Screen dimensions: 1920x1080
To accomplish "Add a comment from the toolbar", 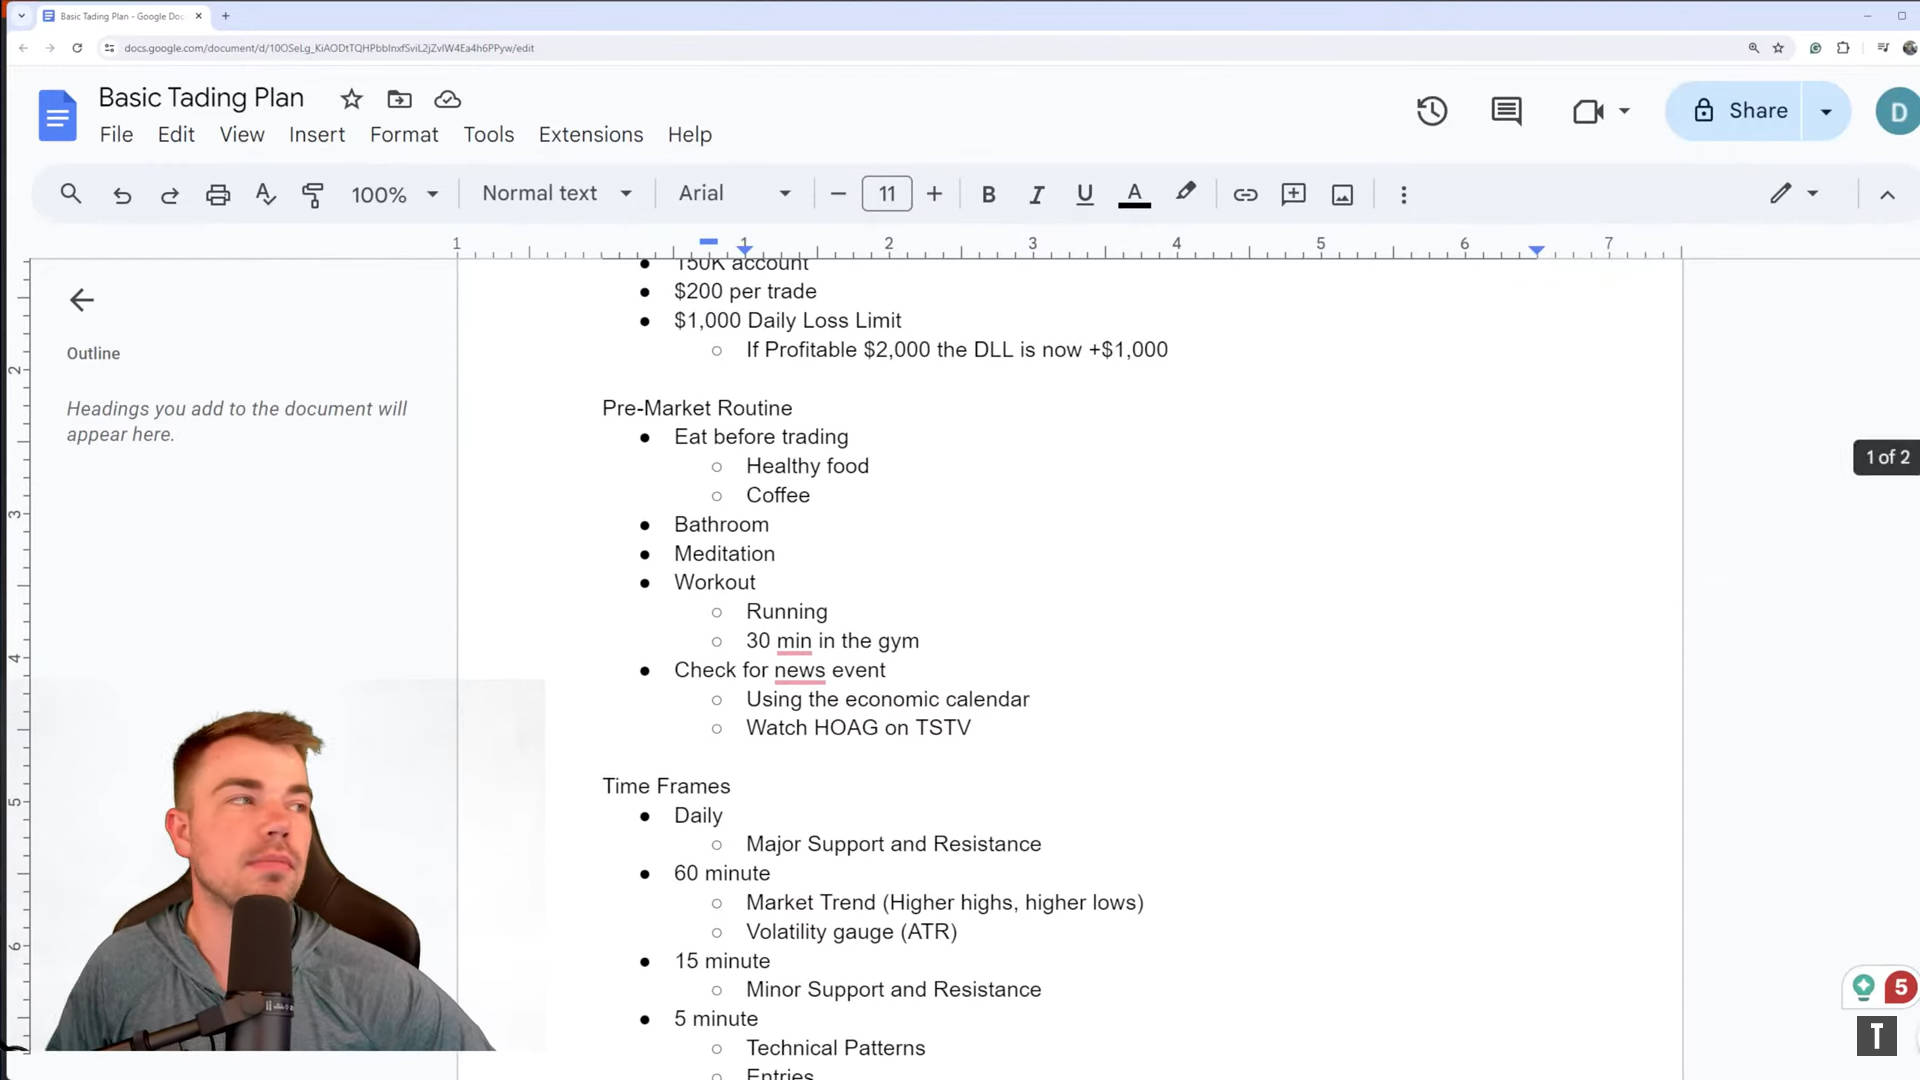I will tap(1293, 195).
